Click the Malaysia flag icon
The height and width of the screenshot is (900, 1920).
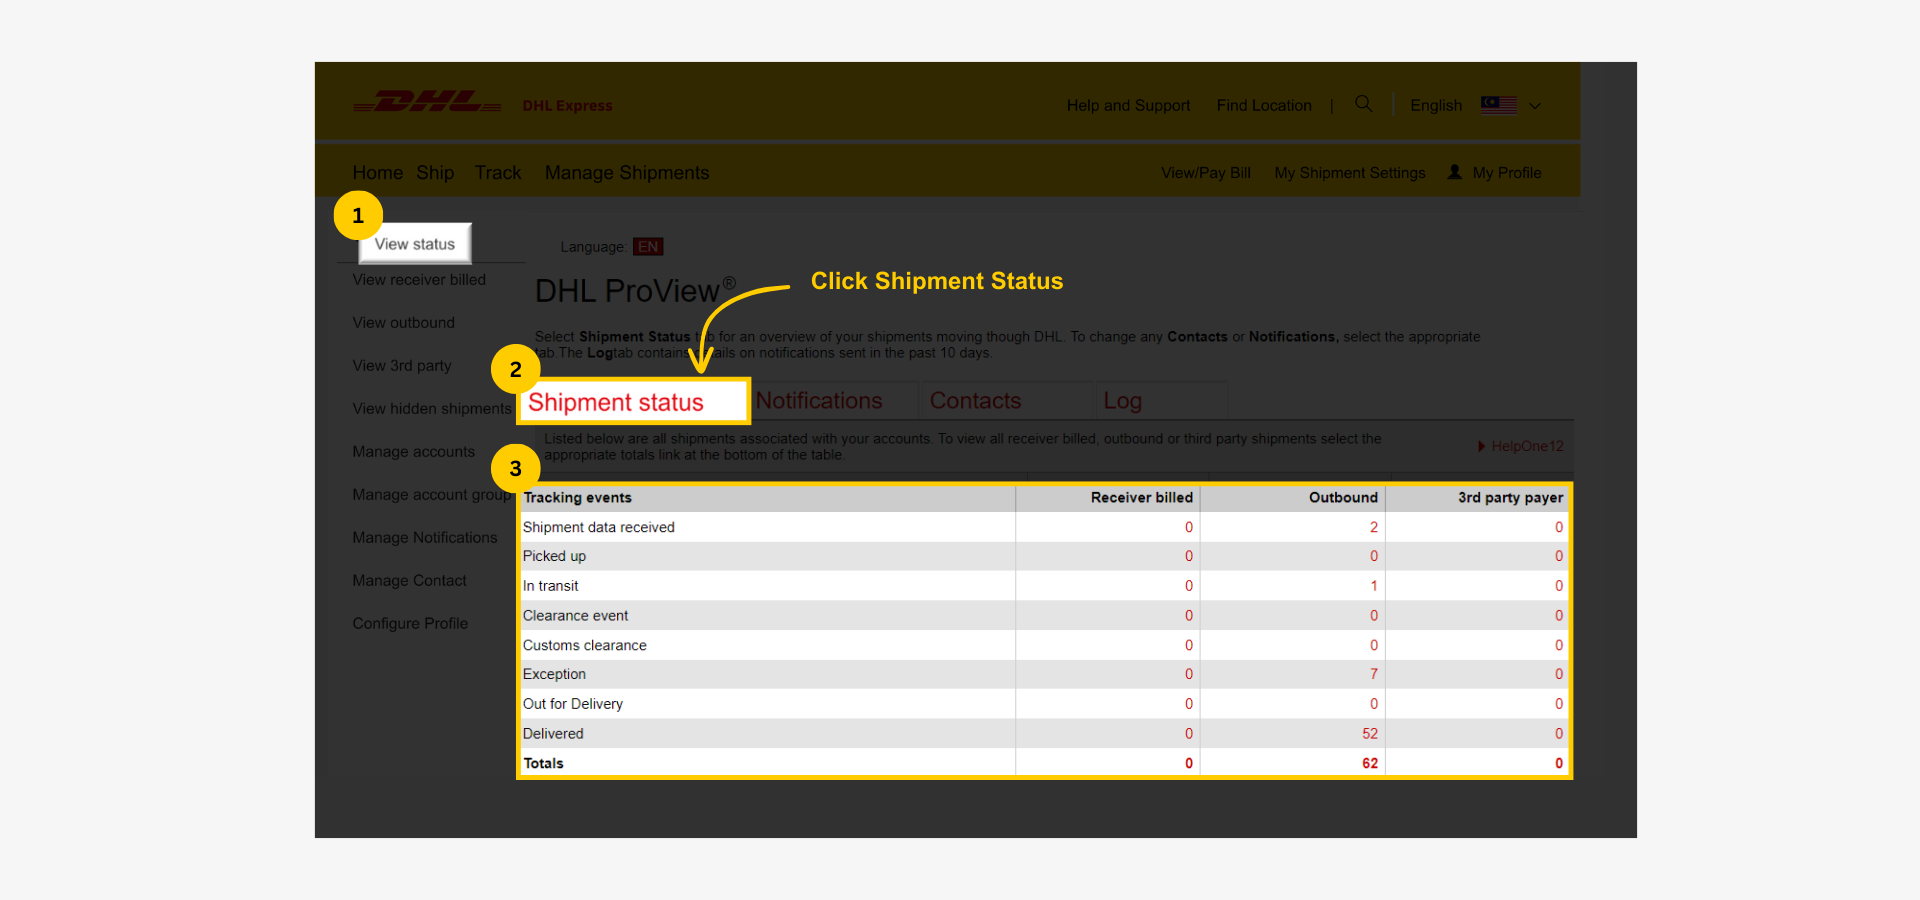pyautogui.click(x=1499, y=105)
